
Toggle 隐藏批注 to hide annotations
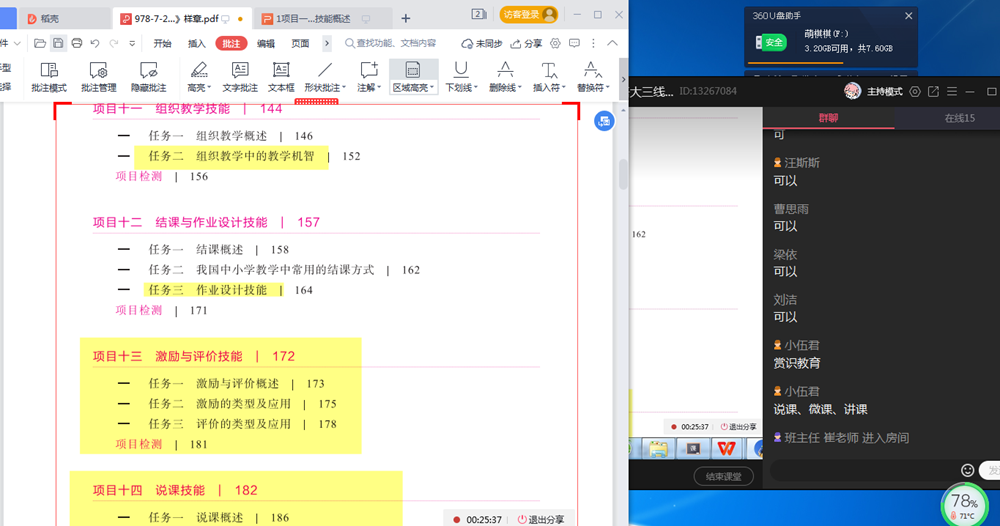point(149,75)
